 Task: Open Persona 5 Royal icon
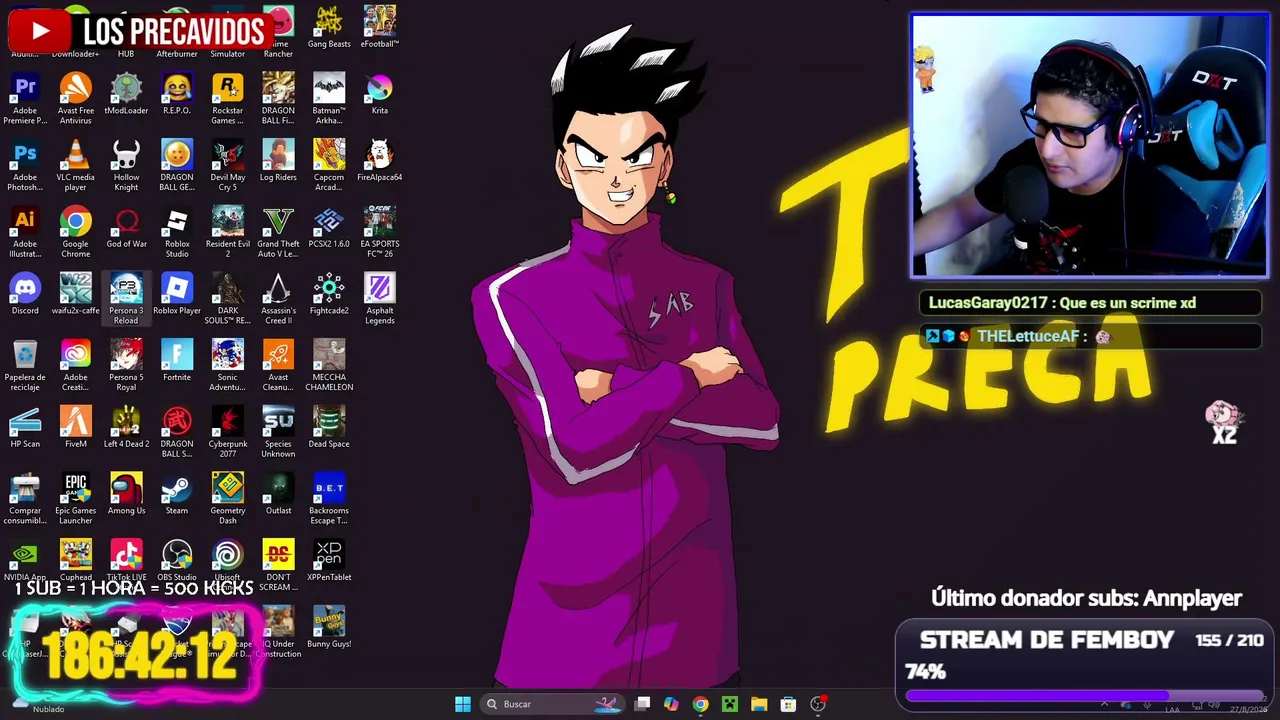click(126, 366)
